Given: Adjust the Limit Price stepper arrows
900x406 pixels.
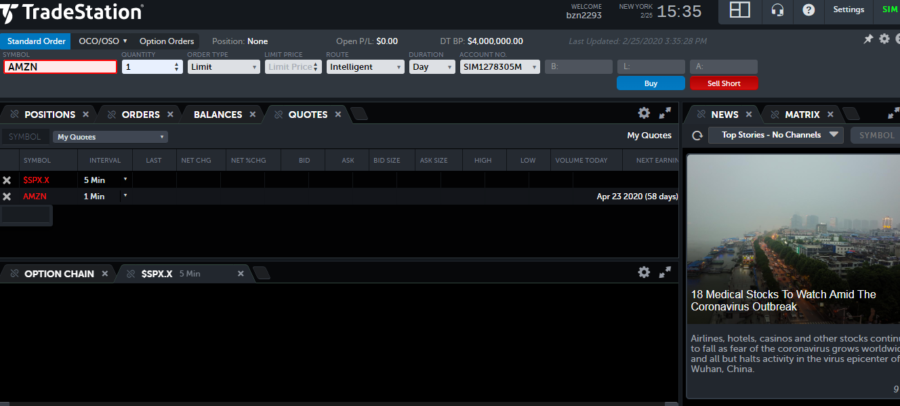Looking at the screenshot, I should 315,67.
